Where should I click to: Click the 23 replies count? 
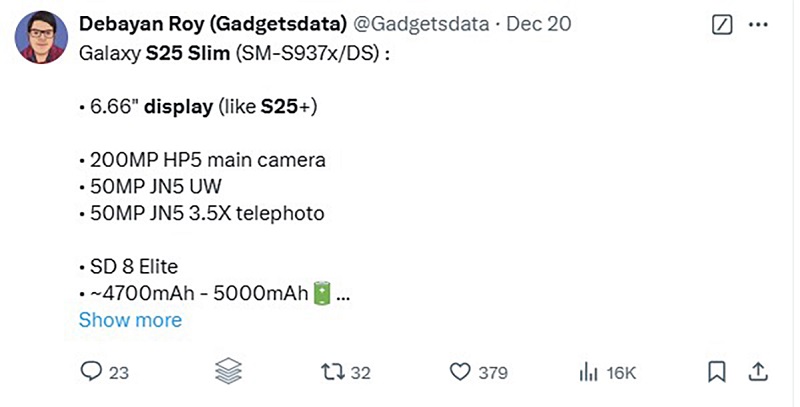click(x=119, y=373)
